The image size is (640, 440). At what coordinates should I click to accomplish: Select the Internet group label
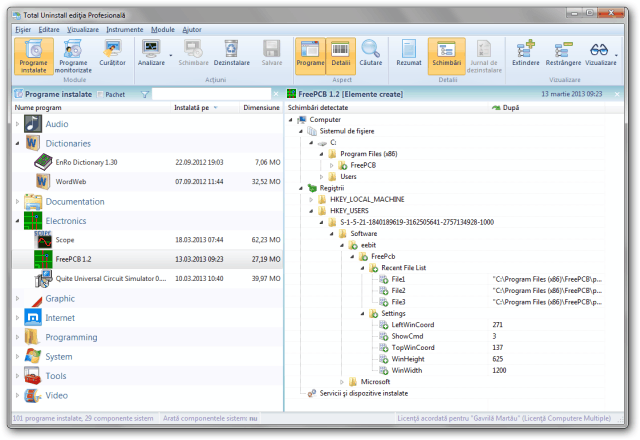pyautogui.click(x=60, y=318)
